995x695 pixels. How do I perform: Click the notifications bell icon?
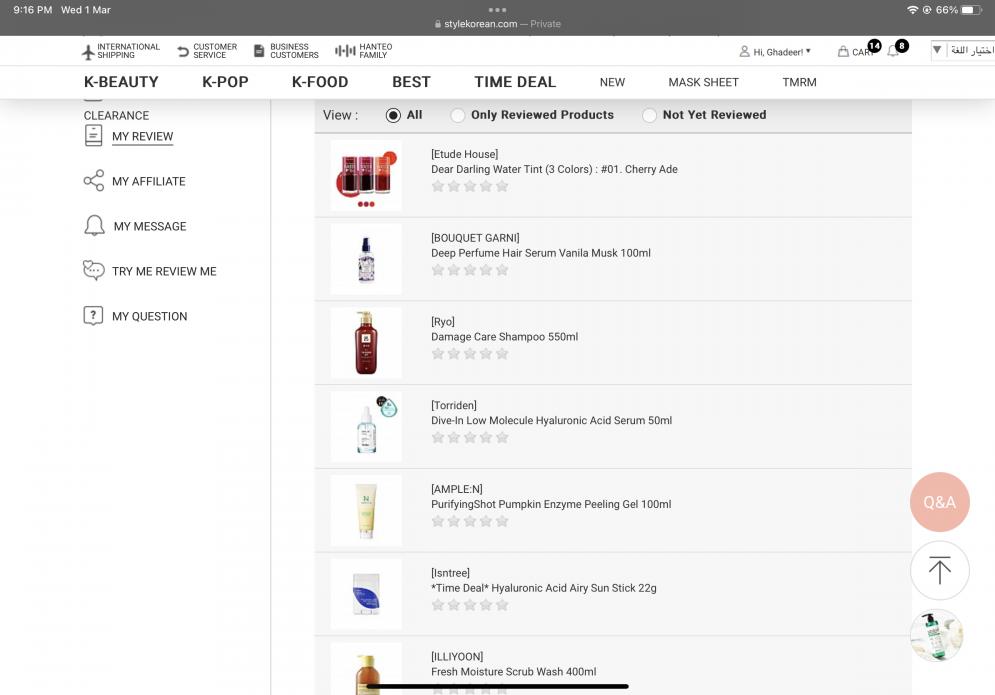(x=893, y=51)
